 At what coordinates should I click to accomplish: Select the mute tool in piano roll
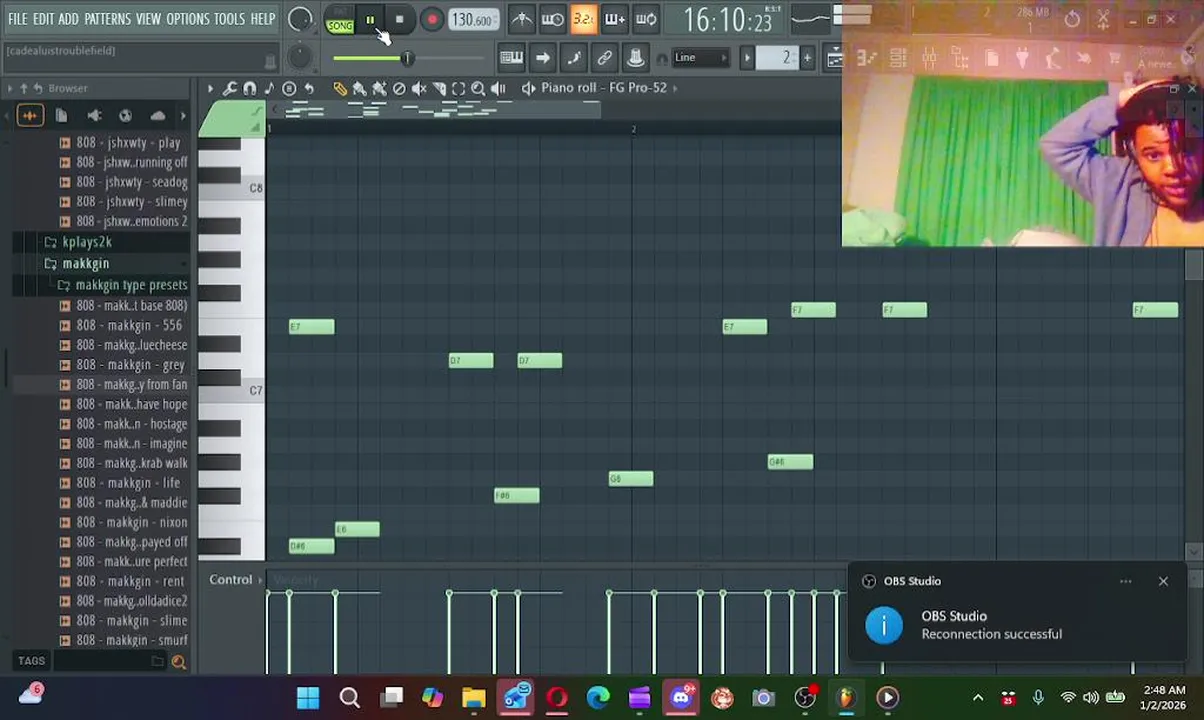[419, 88]
